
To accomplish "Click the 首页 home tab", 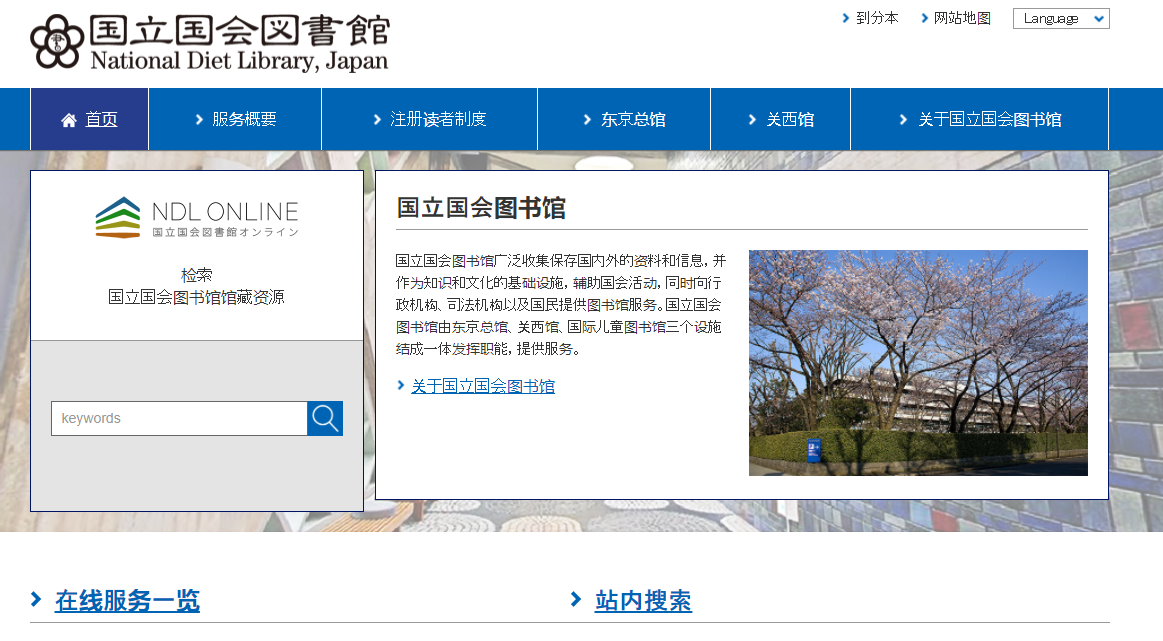I will (x=101, y=120).
